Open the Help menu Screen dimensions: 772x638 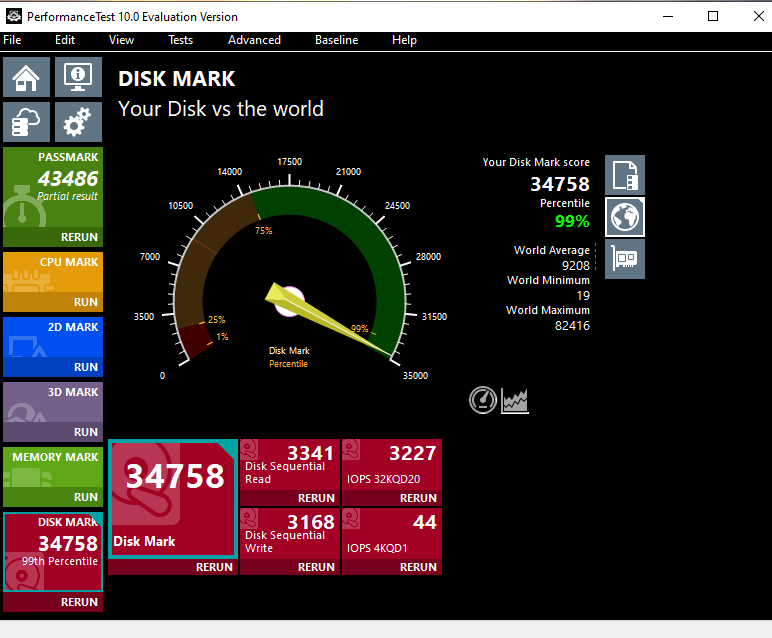(404, 40)
